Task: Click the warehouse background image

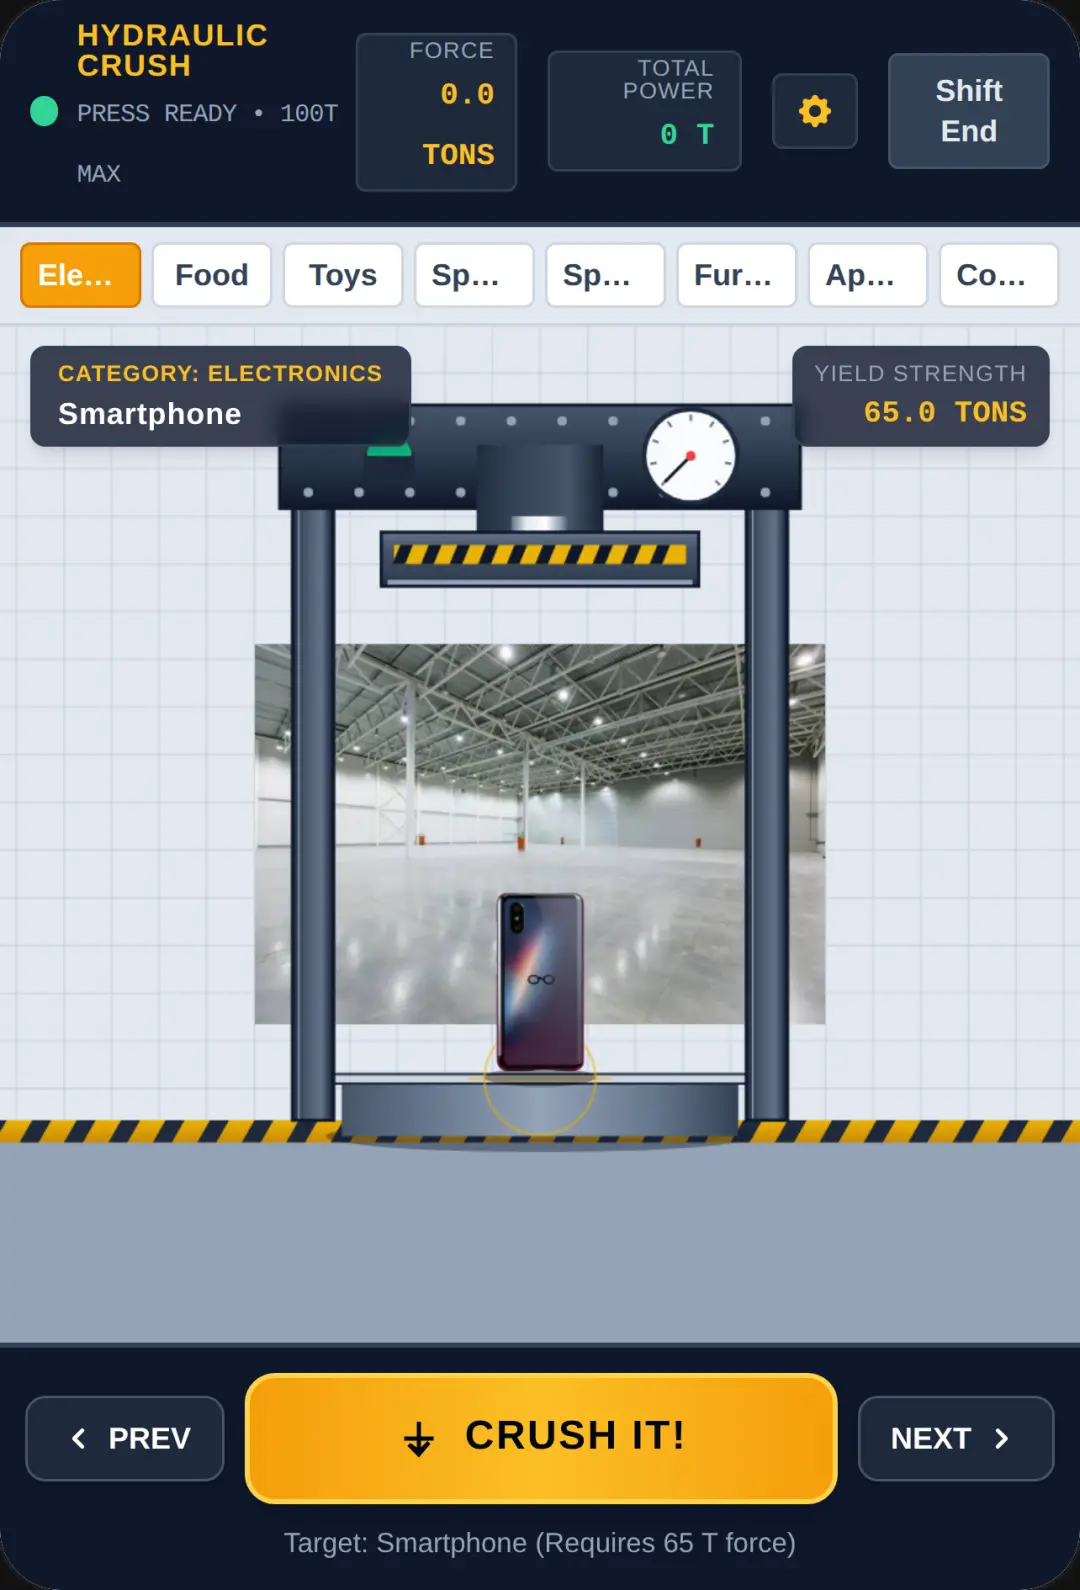Action: pos(540,834)
